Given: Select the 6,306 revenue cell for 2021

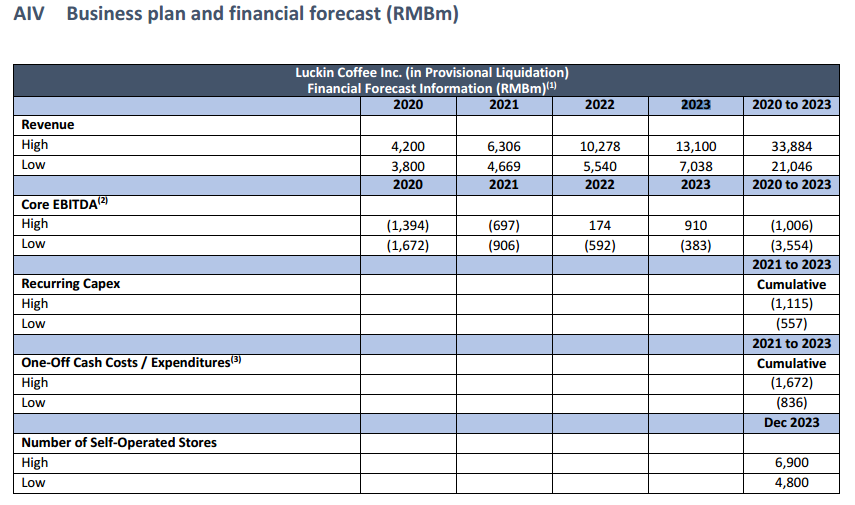Looking at the screenshot, I should pyautogui.click(x=503, y=145).
